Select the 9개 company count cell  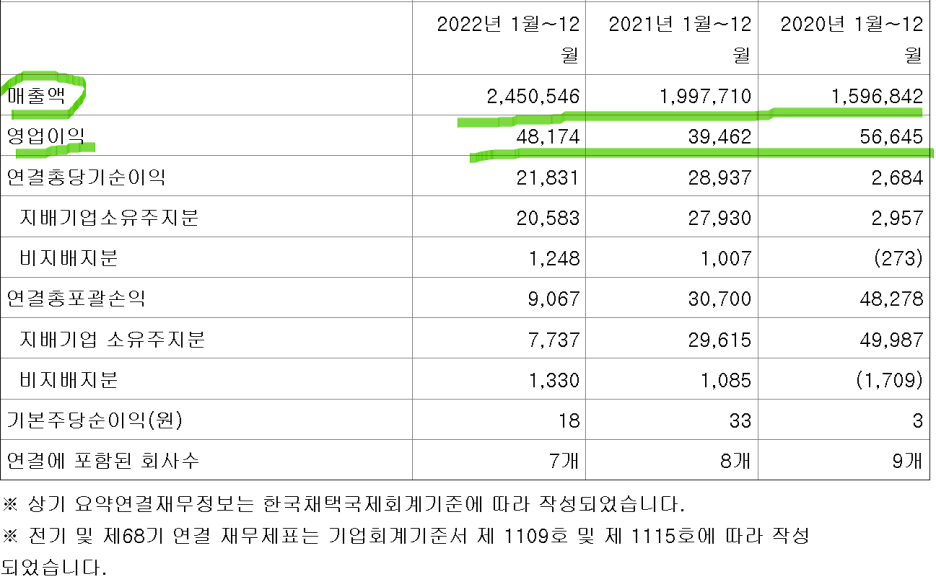pos(908,461)
